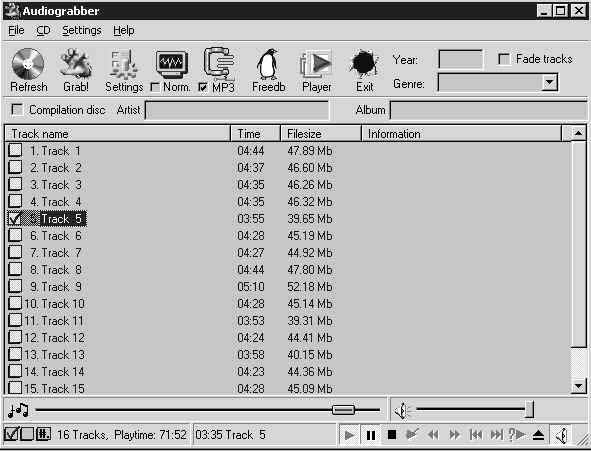Click the MP3 clamp icon
591x451 pixels.
219,63
